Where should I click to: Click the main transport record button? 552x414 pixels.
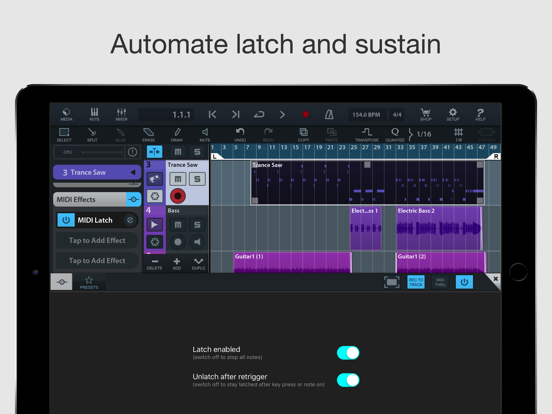[306, 114]
